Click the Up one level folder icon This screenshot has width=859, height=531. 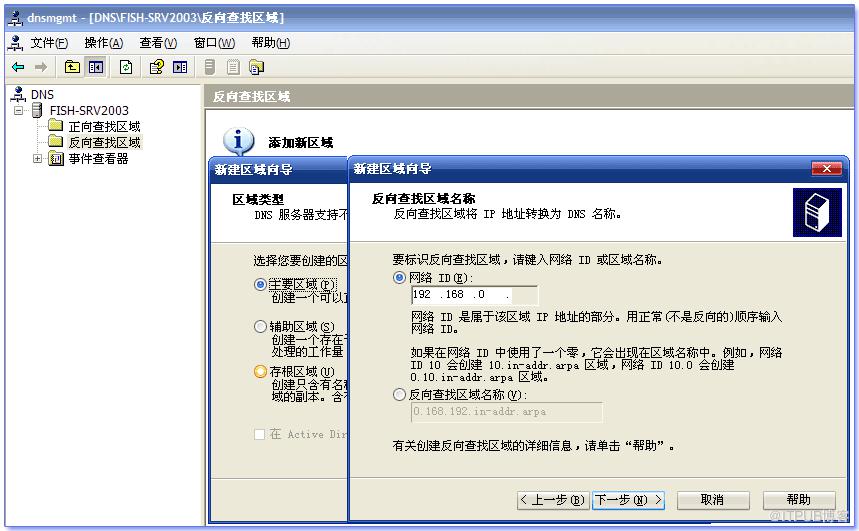point(72,67)
